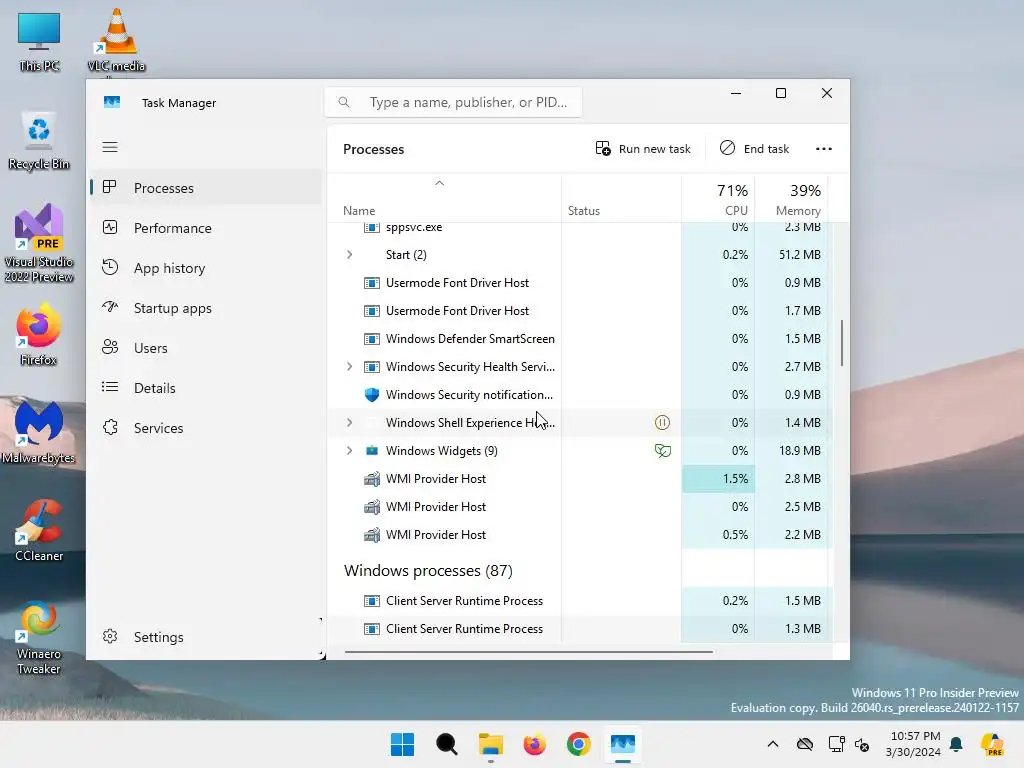This screenshot has height=768, width=1024.
Task: Click the search magnifier icon in Task Manager
Action: pos(344,102)
